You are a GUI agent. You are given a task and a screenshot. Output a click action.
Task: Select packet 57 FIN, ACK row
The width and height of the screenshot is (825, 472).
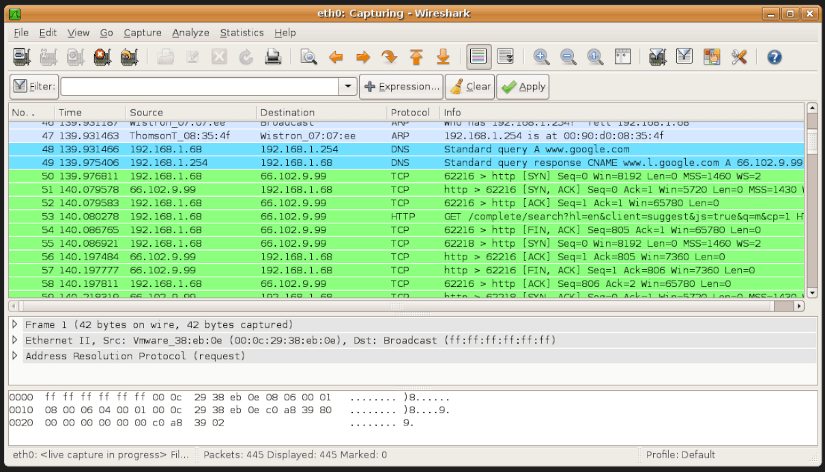coord(407,270)
